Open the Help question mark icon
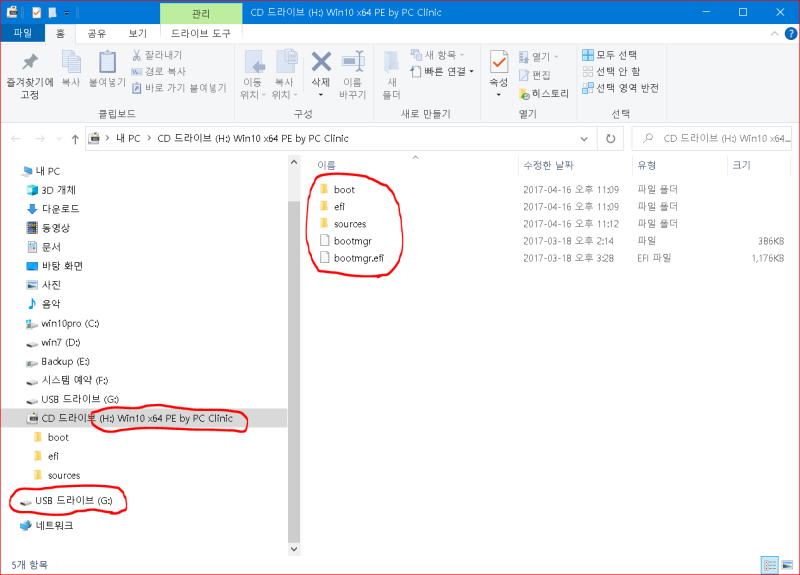 (x=790, y=34)
